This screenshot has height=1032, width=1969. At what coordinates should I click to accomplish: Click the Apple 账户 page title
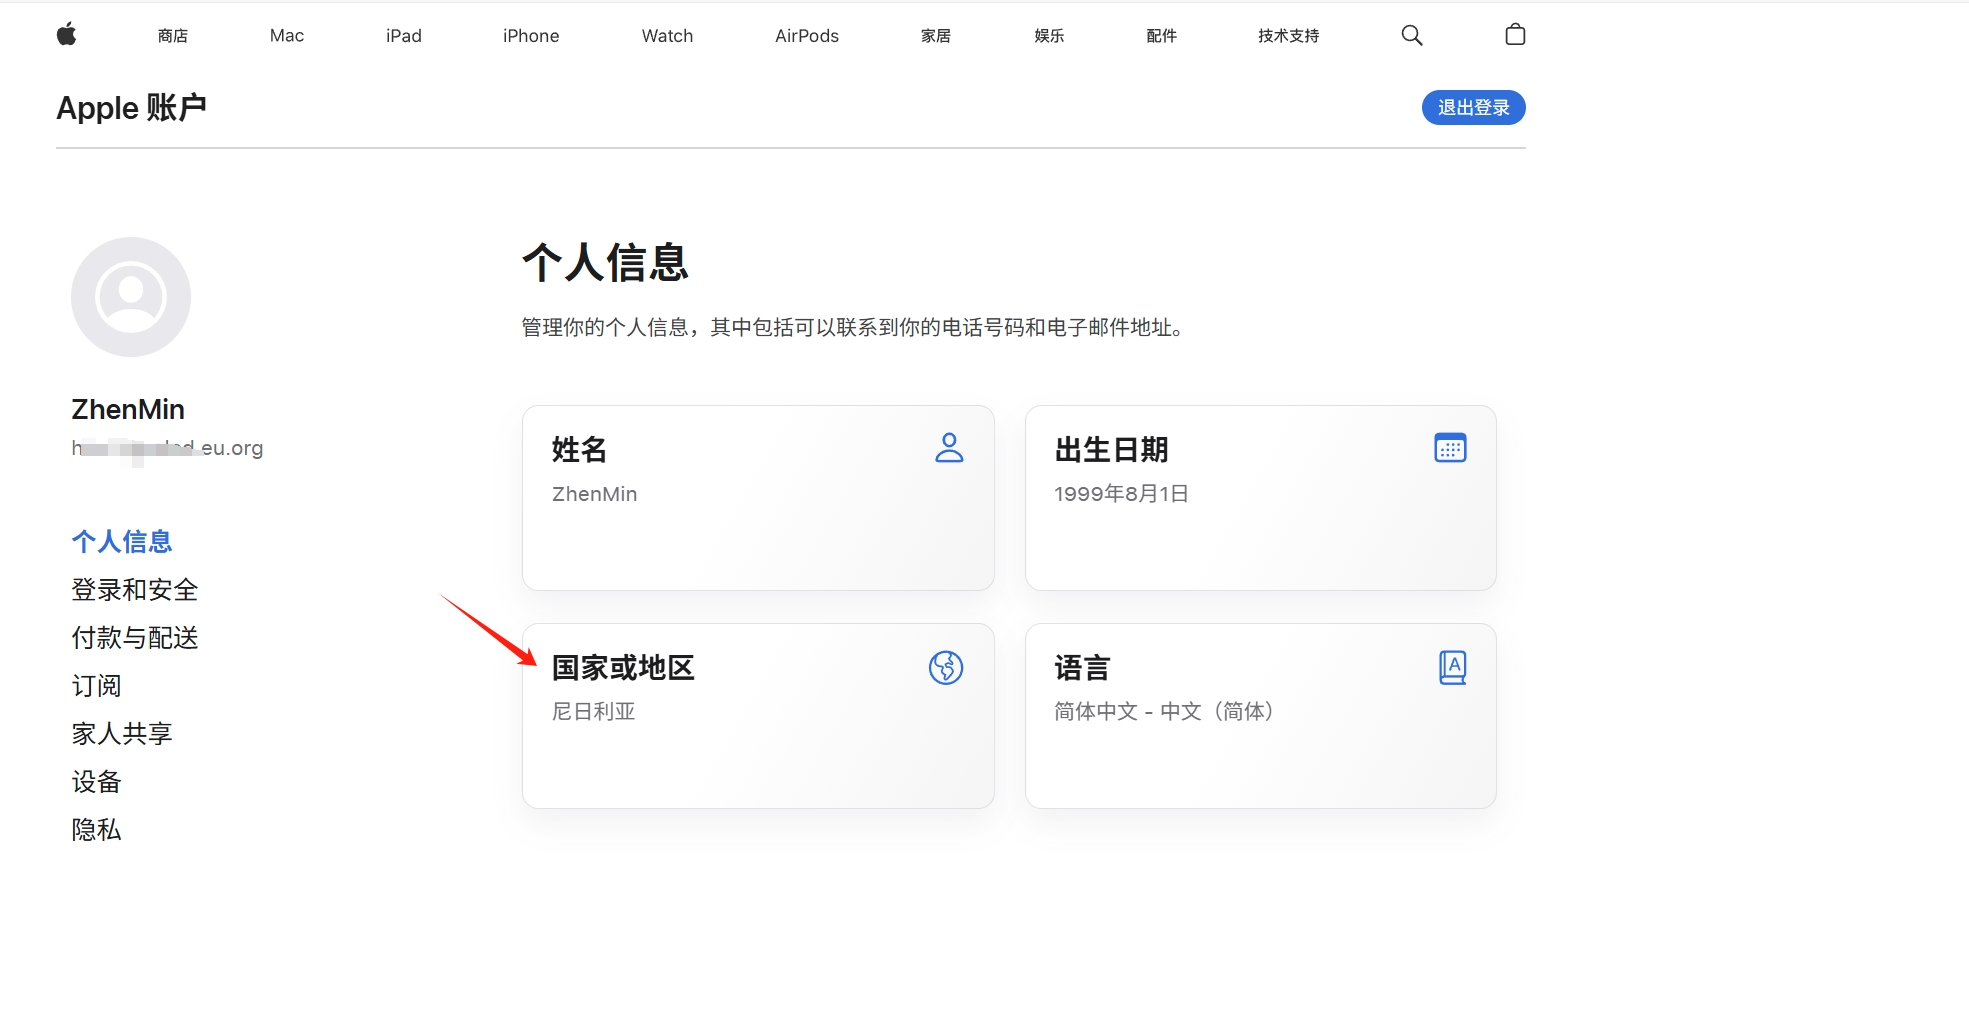pos(131,107)
